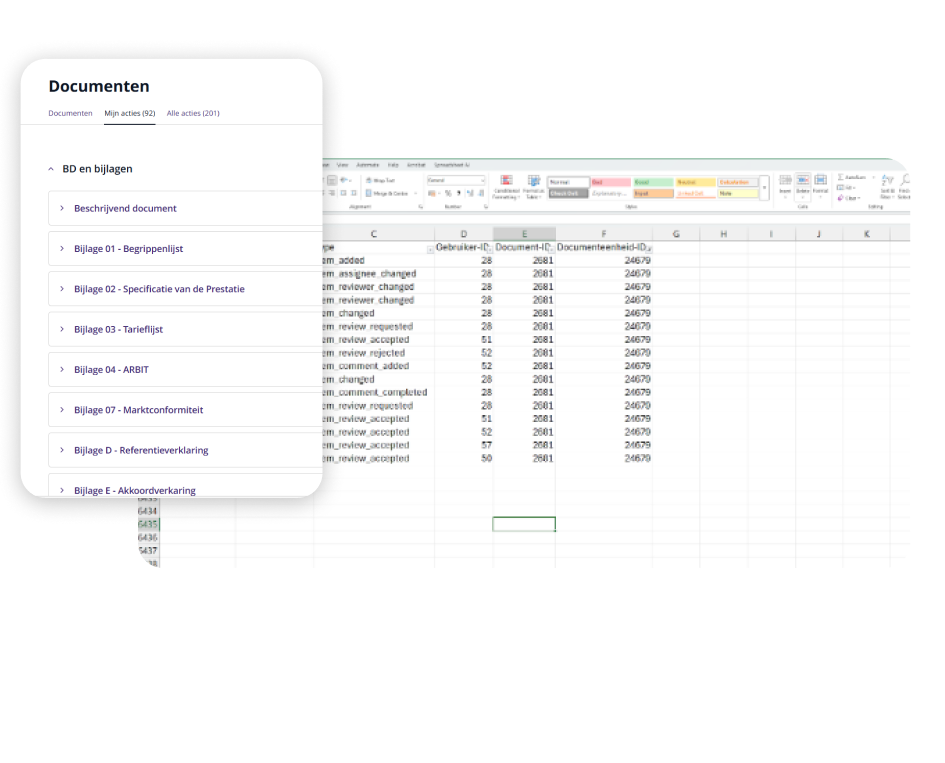The image size is (945, 763).
Task: Click the Insert cells icon in Excel
Action: pyautogui.click(x=785, y=180)
